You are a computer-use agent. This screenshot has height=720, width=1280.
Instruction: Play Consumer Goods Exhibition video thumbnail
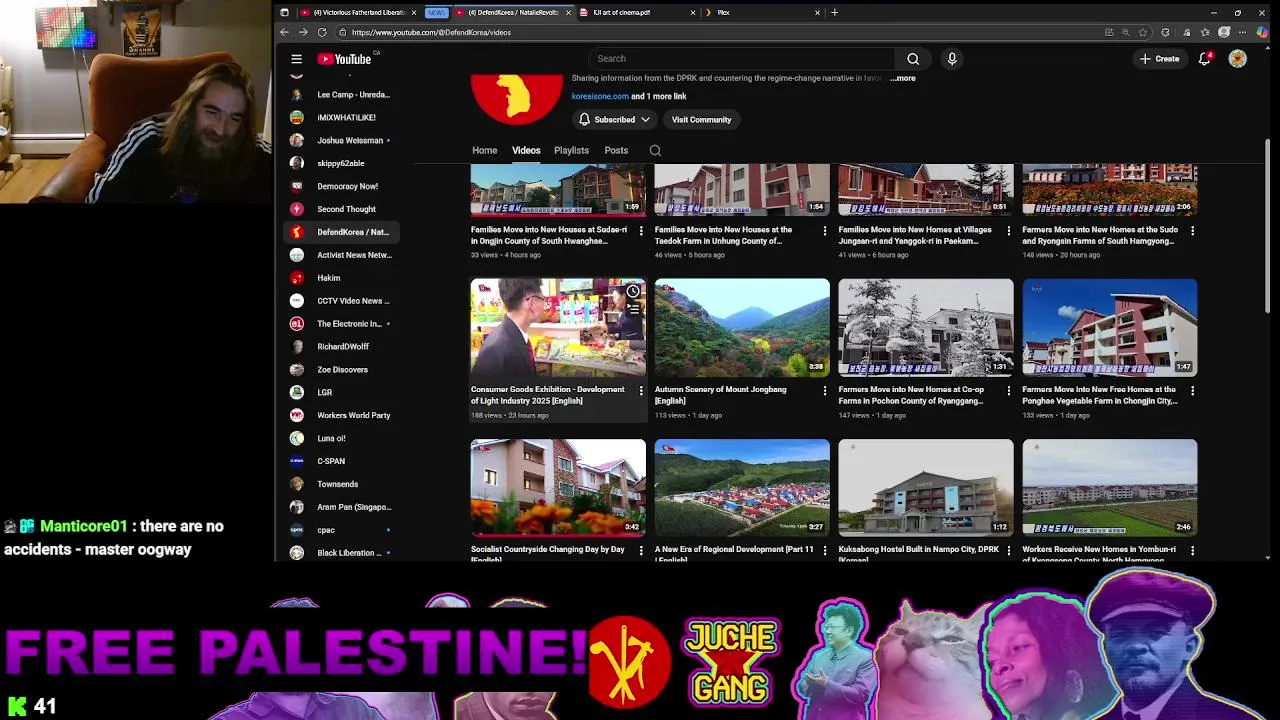coord(558,328)
